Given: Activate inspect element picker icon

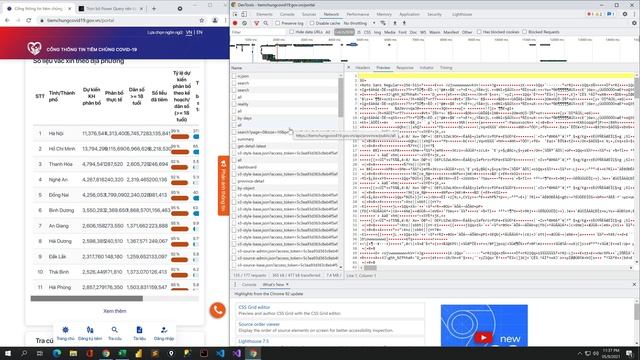Looking at the screenshot, I should coord(235,14).
